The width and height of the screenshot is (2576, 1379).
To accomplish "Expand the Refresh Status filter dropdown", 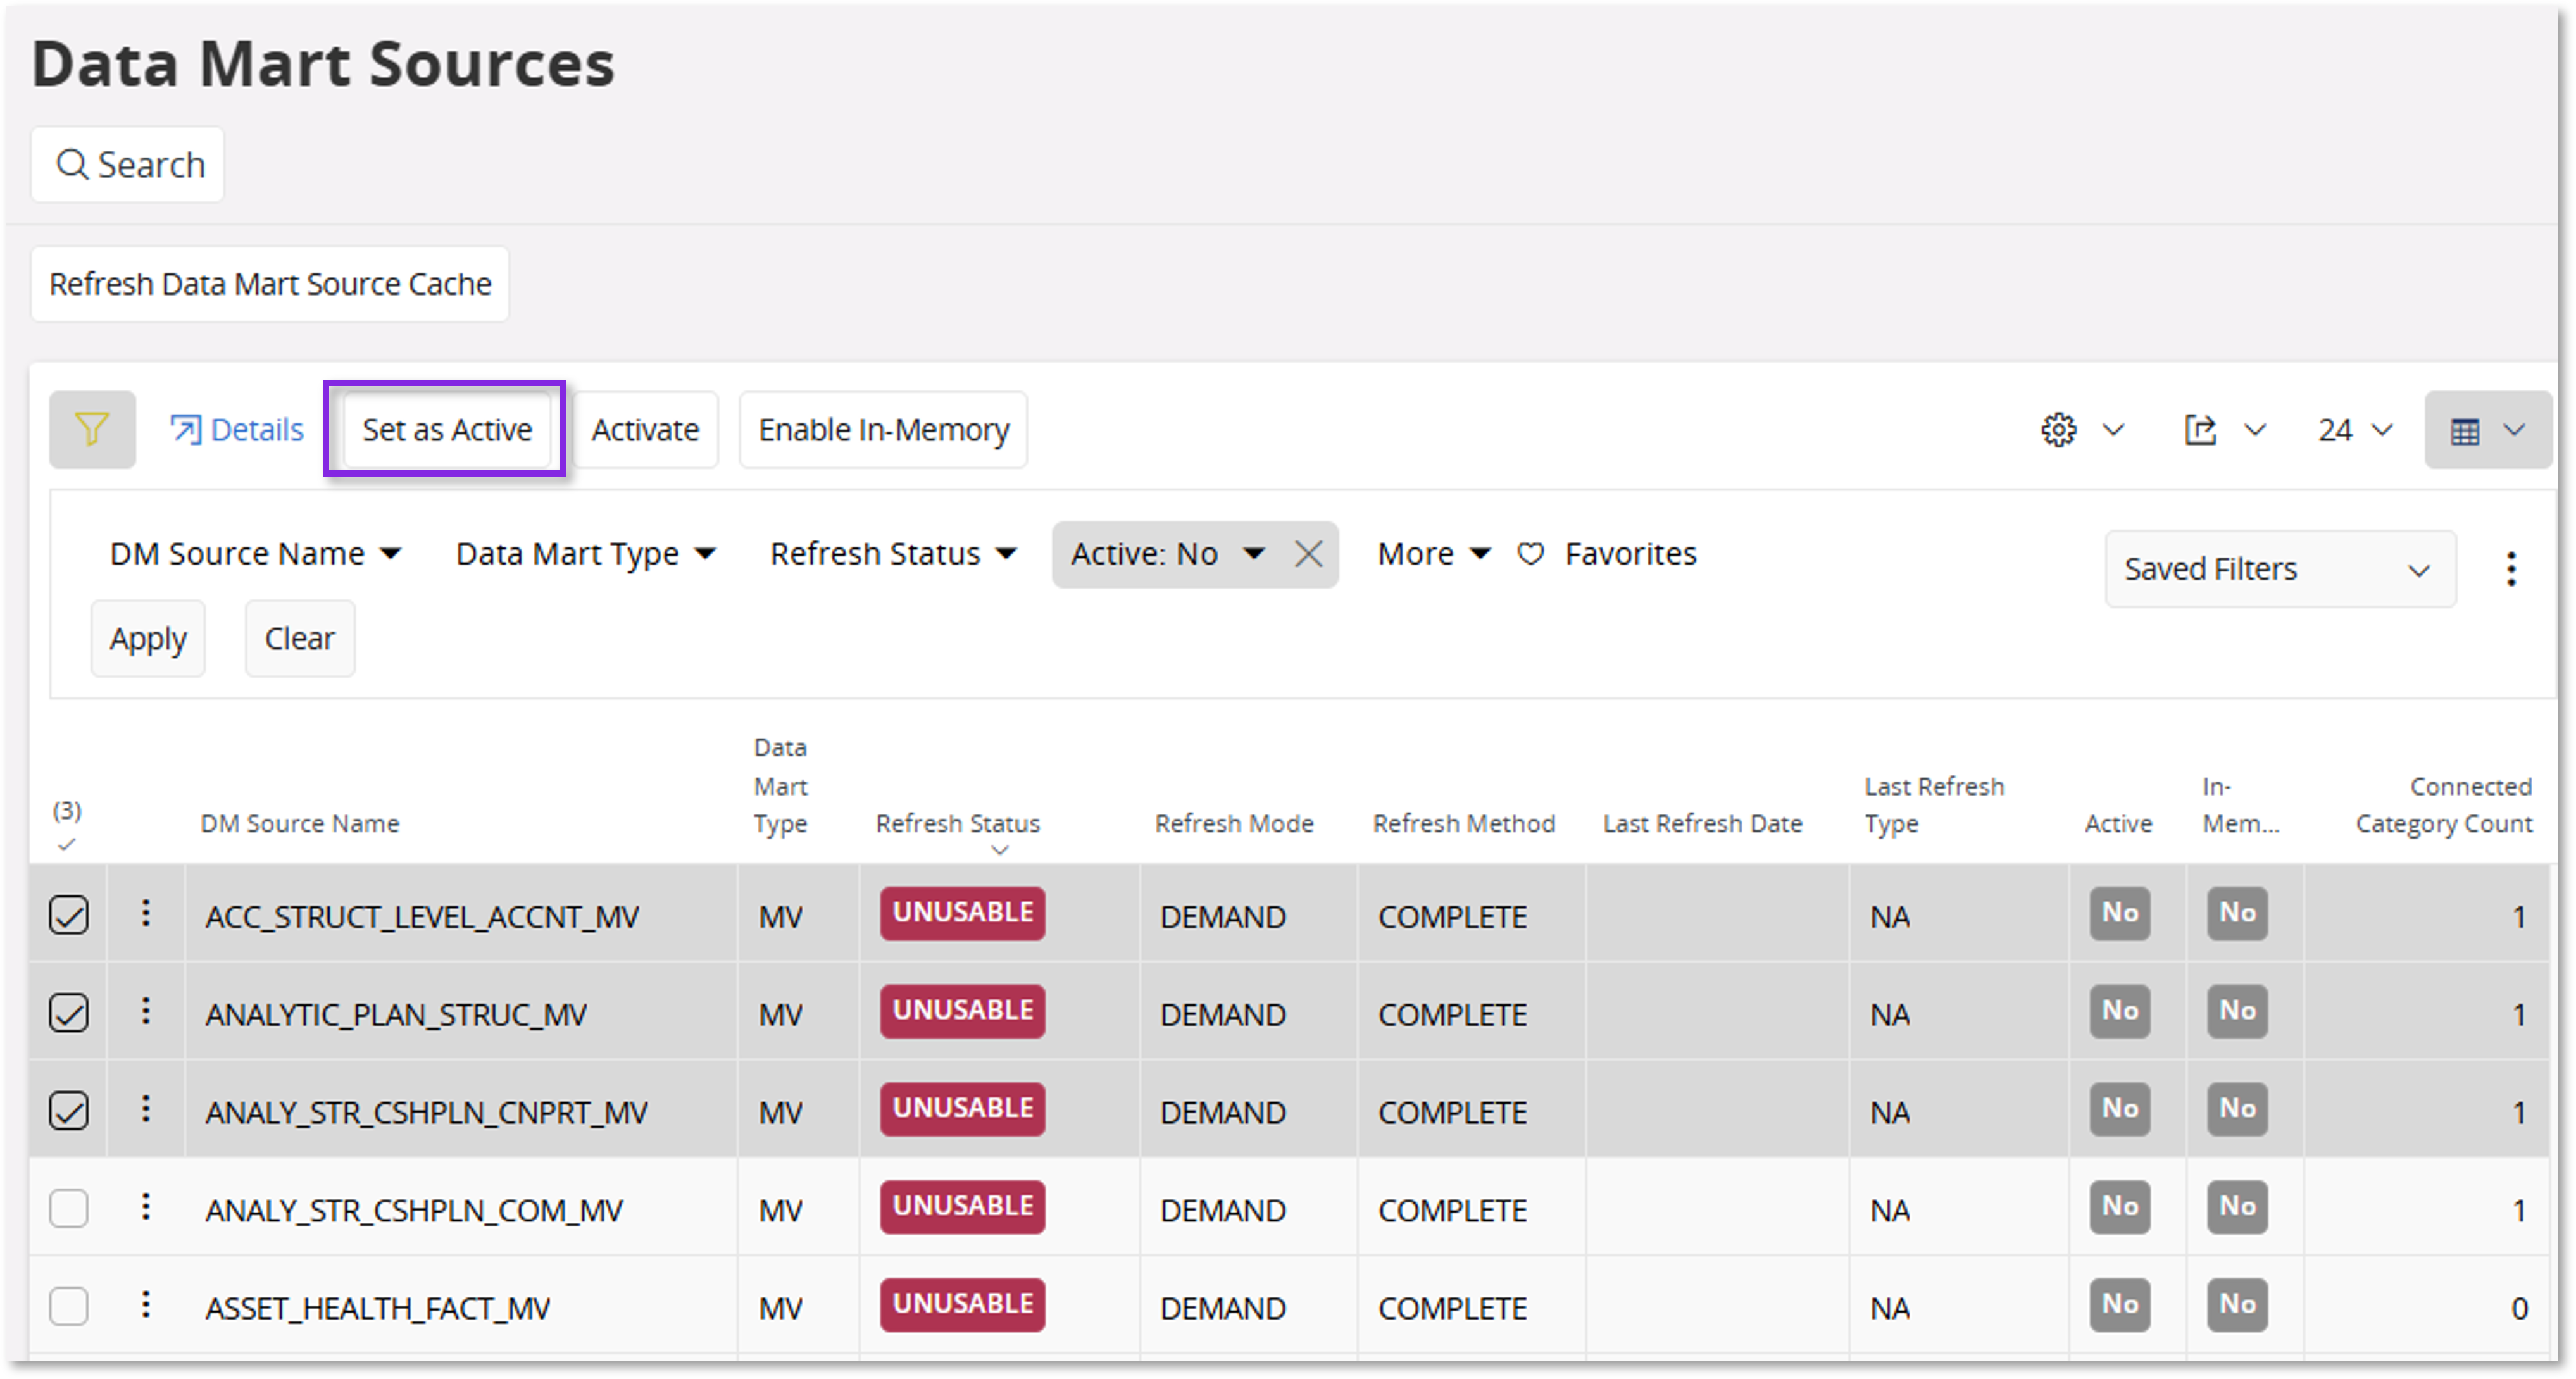I will coord(894,554).
